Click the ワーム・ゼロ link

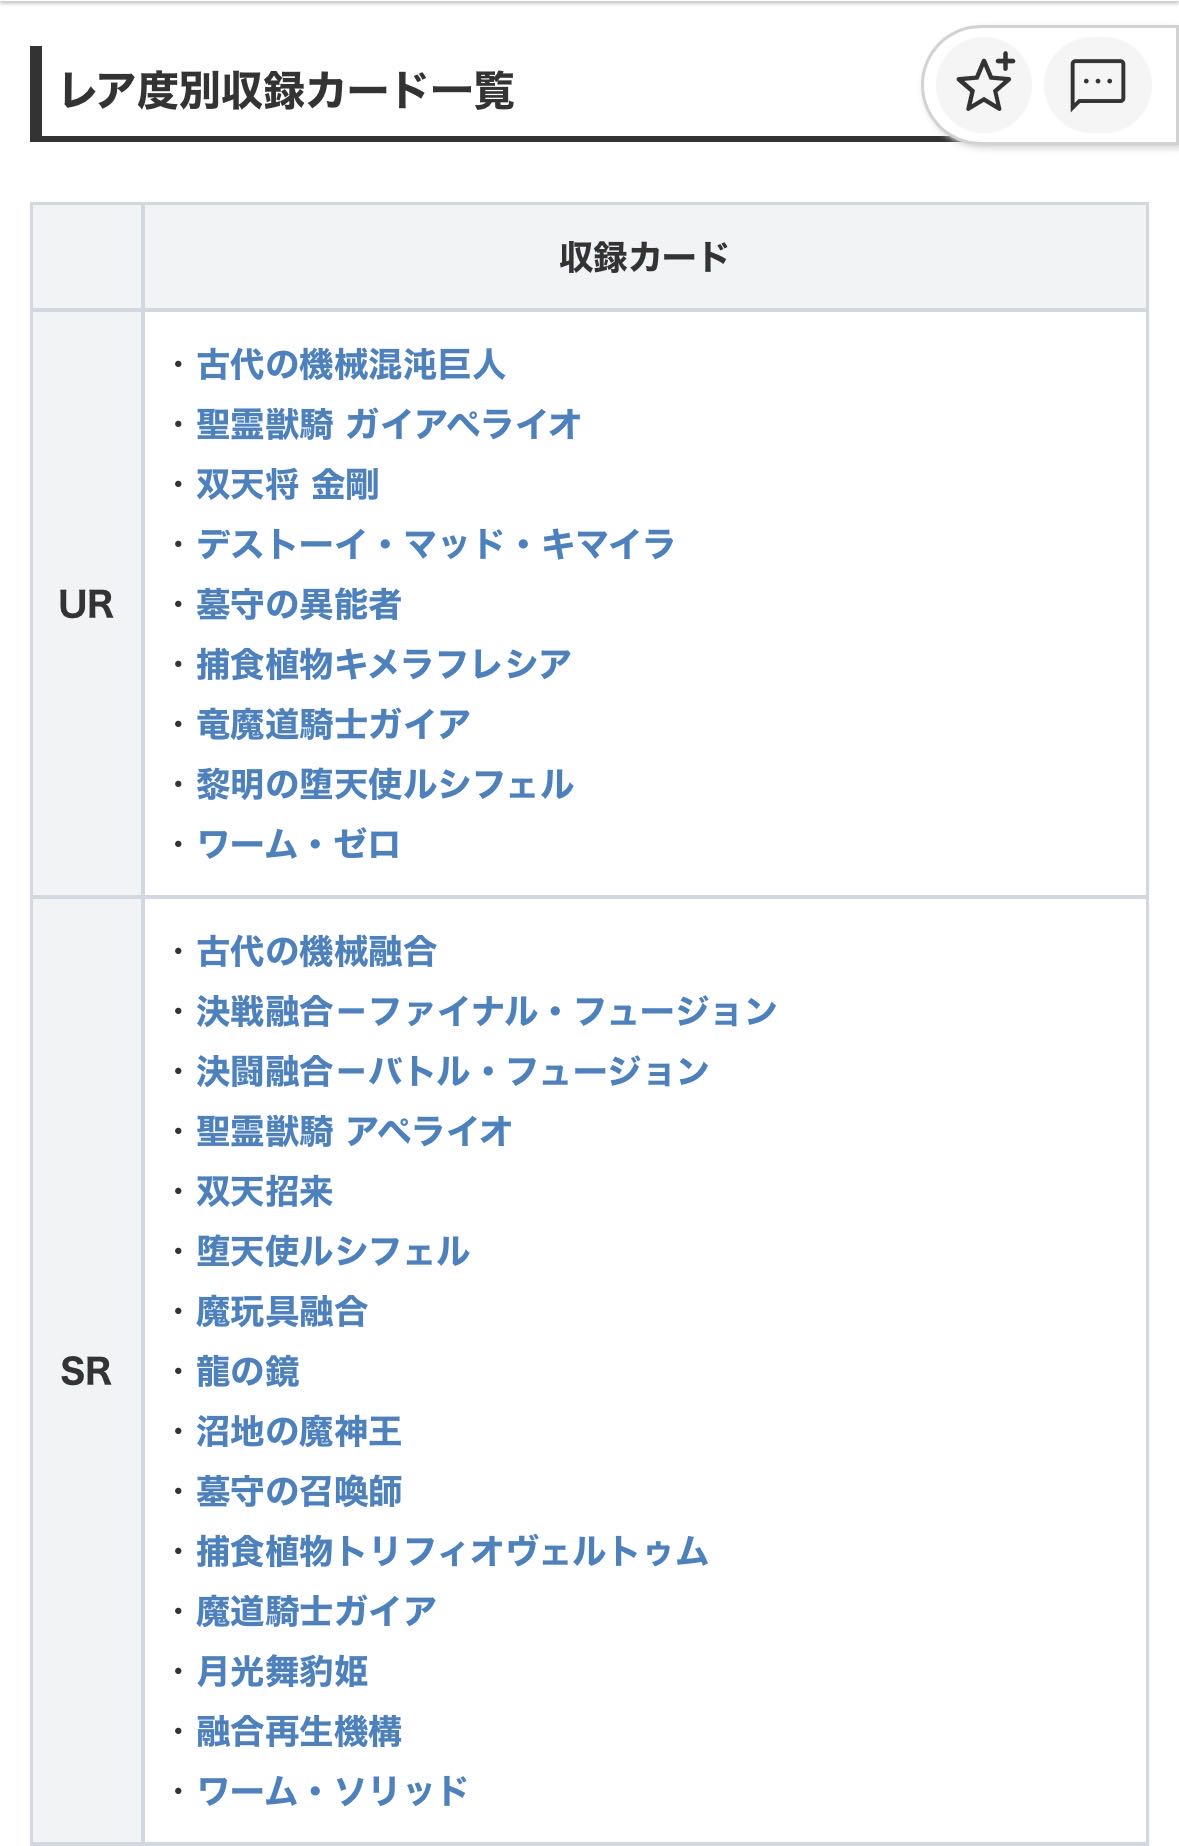tap(299, 844)
